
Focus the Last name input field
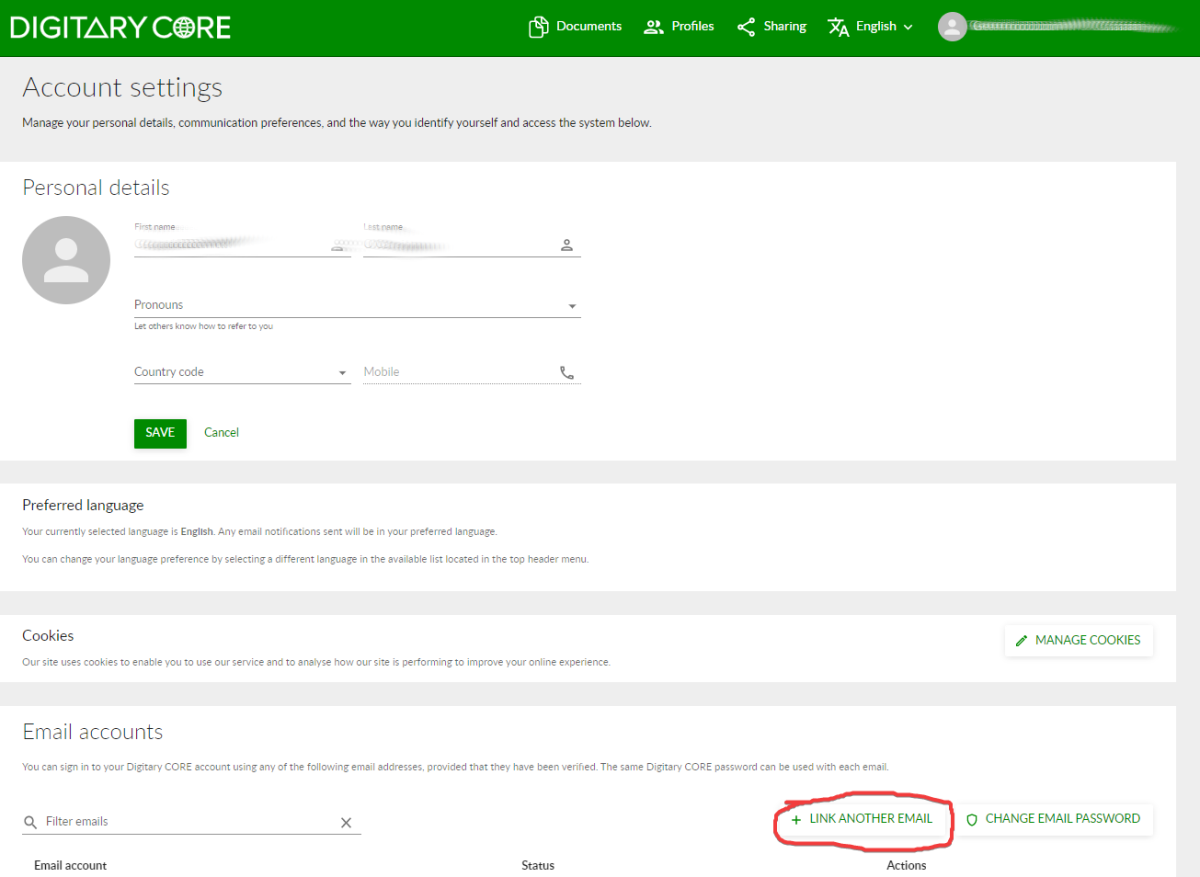click(471, 243)
